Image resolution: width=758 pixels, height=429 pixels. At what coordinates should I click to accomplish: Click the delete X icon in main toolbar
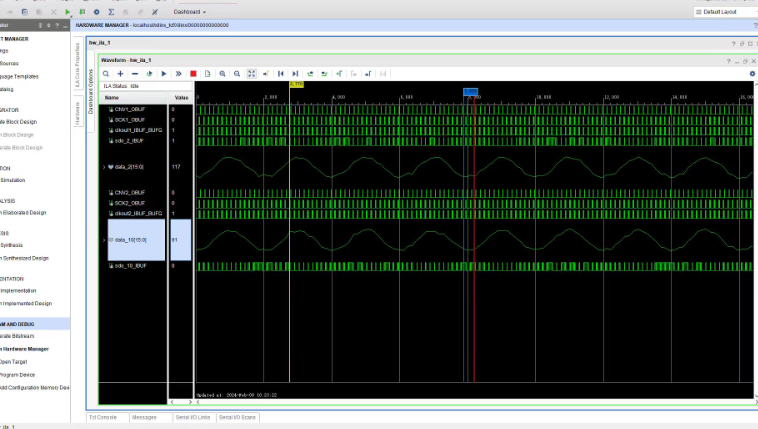tap(54, 12)
